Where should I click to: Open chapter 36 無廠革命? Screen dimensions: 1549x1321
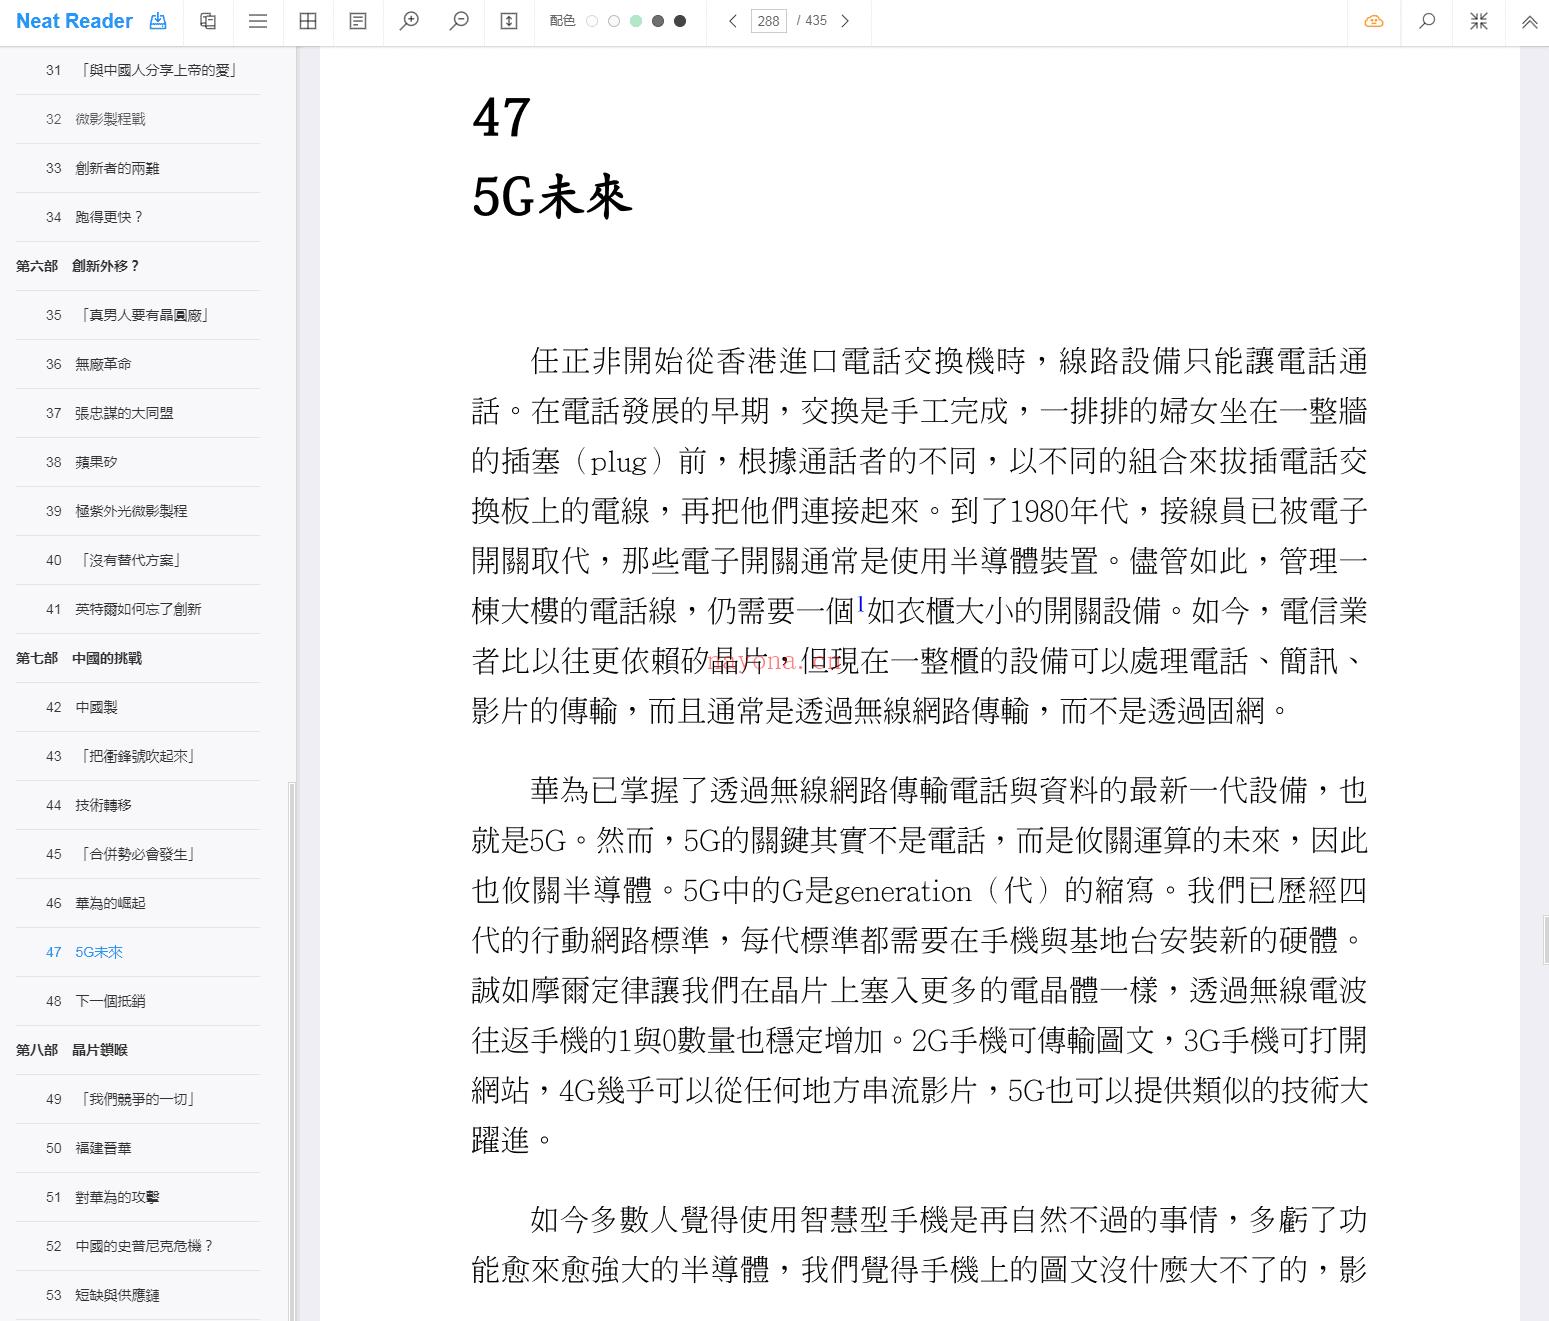click(x=138, y=364)
